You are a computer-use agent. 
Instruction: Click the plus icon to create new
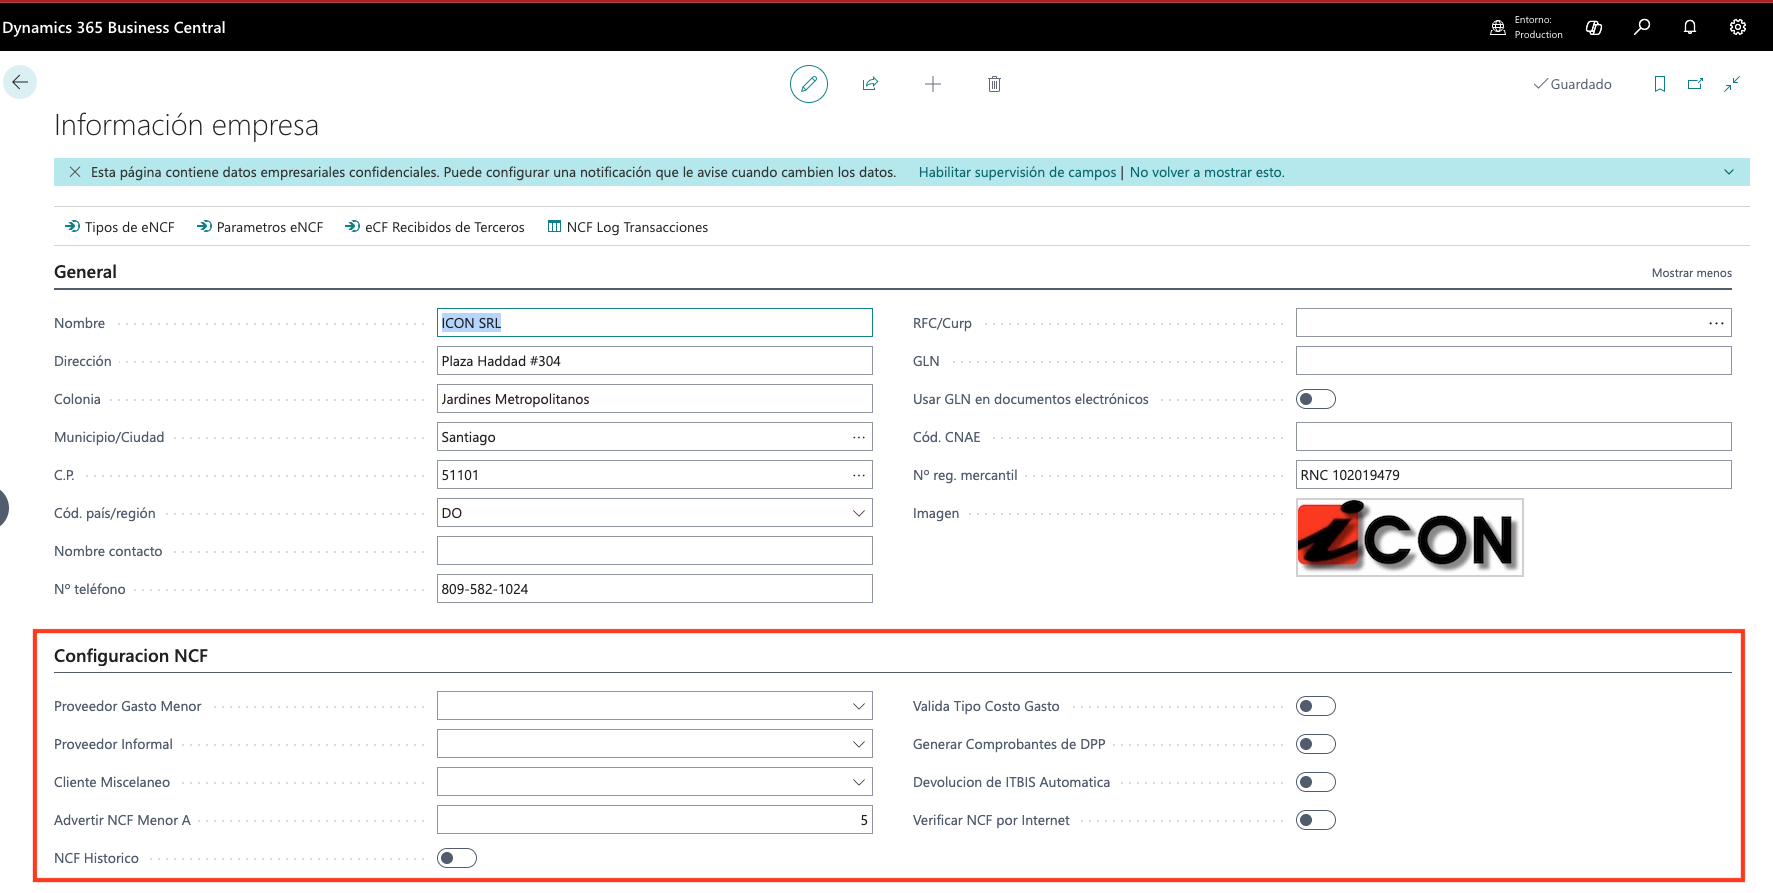[932, 84]
